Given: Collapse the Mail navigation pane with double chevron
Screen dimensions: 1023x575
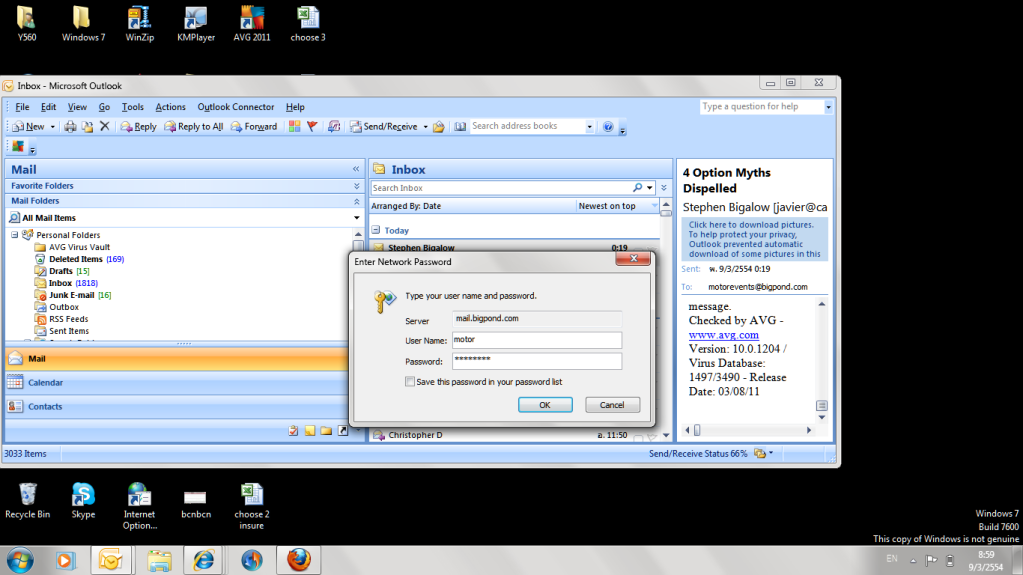Looking at the screenshot, I should click(x=356, y=169).
